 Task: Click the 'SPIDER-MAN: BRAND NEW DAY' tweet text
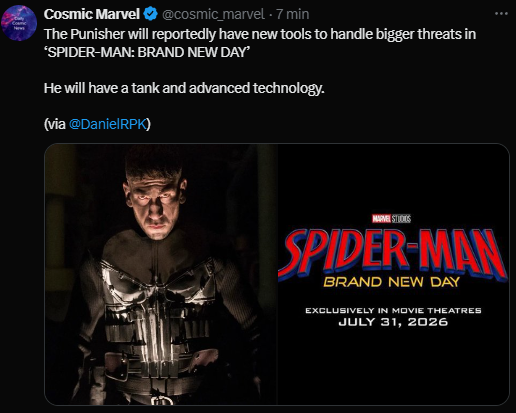[x=147, y=52]
